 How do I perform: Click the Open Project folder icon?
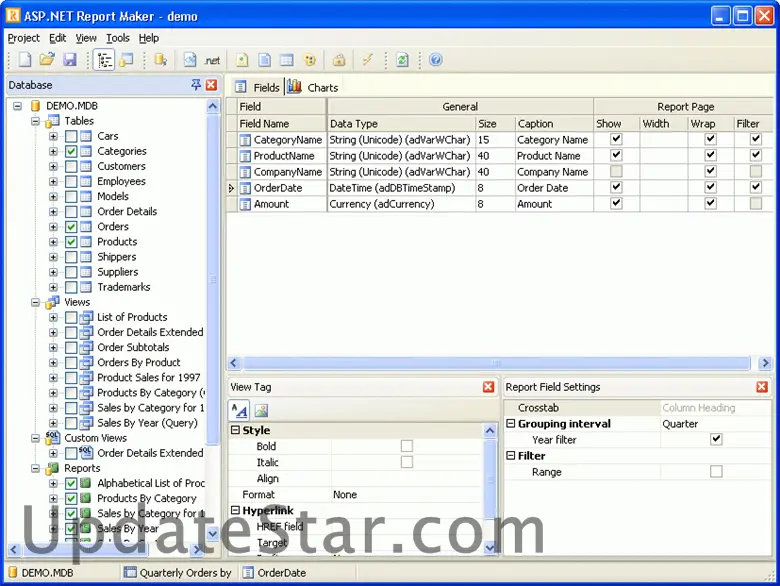(47, 60)
